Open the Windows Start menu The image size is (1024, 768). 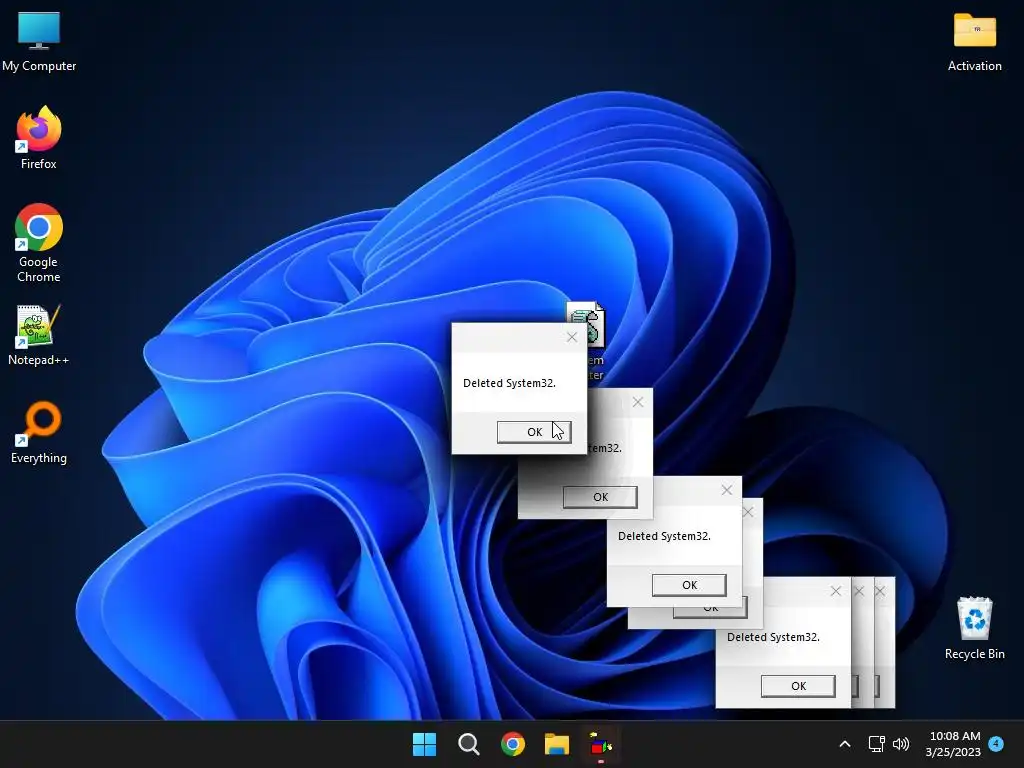click(424, 744)
